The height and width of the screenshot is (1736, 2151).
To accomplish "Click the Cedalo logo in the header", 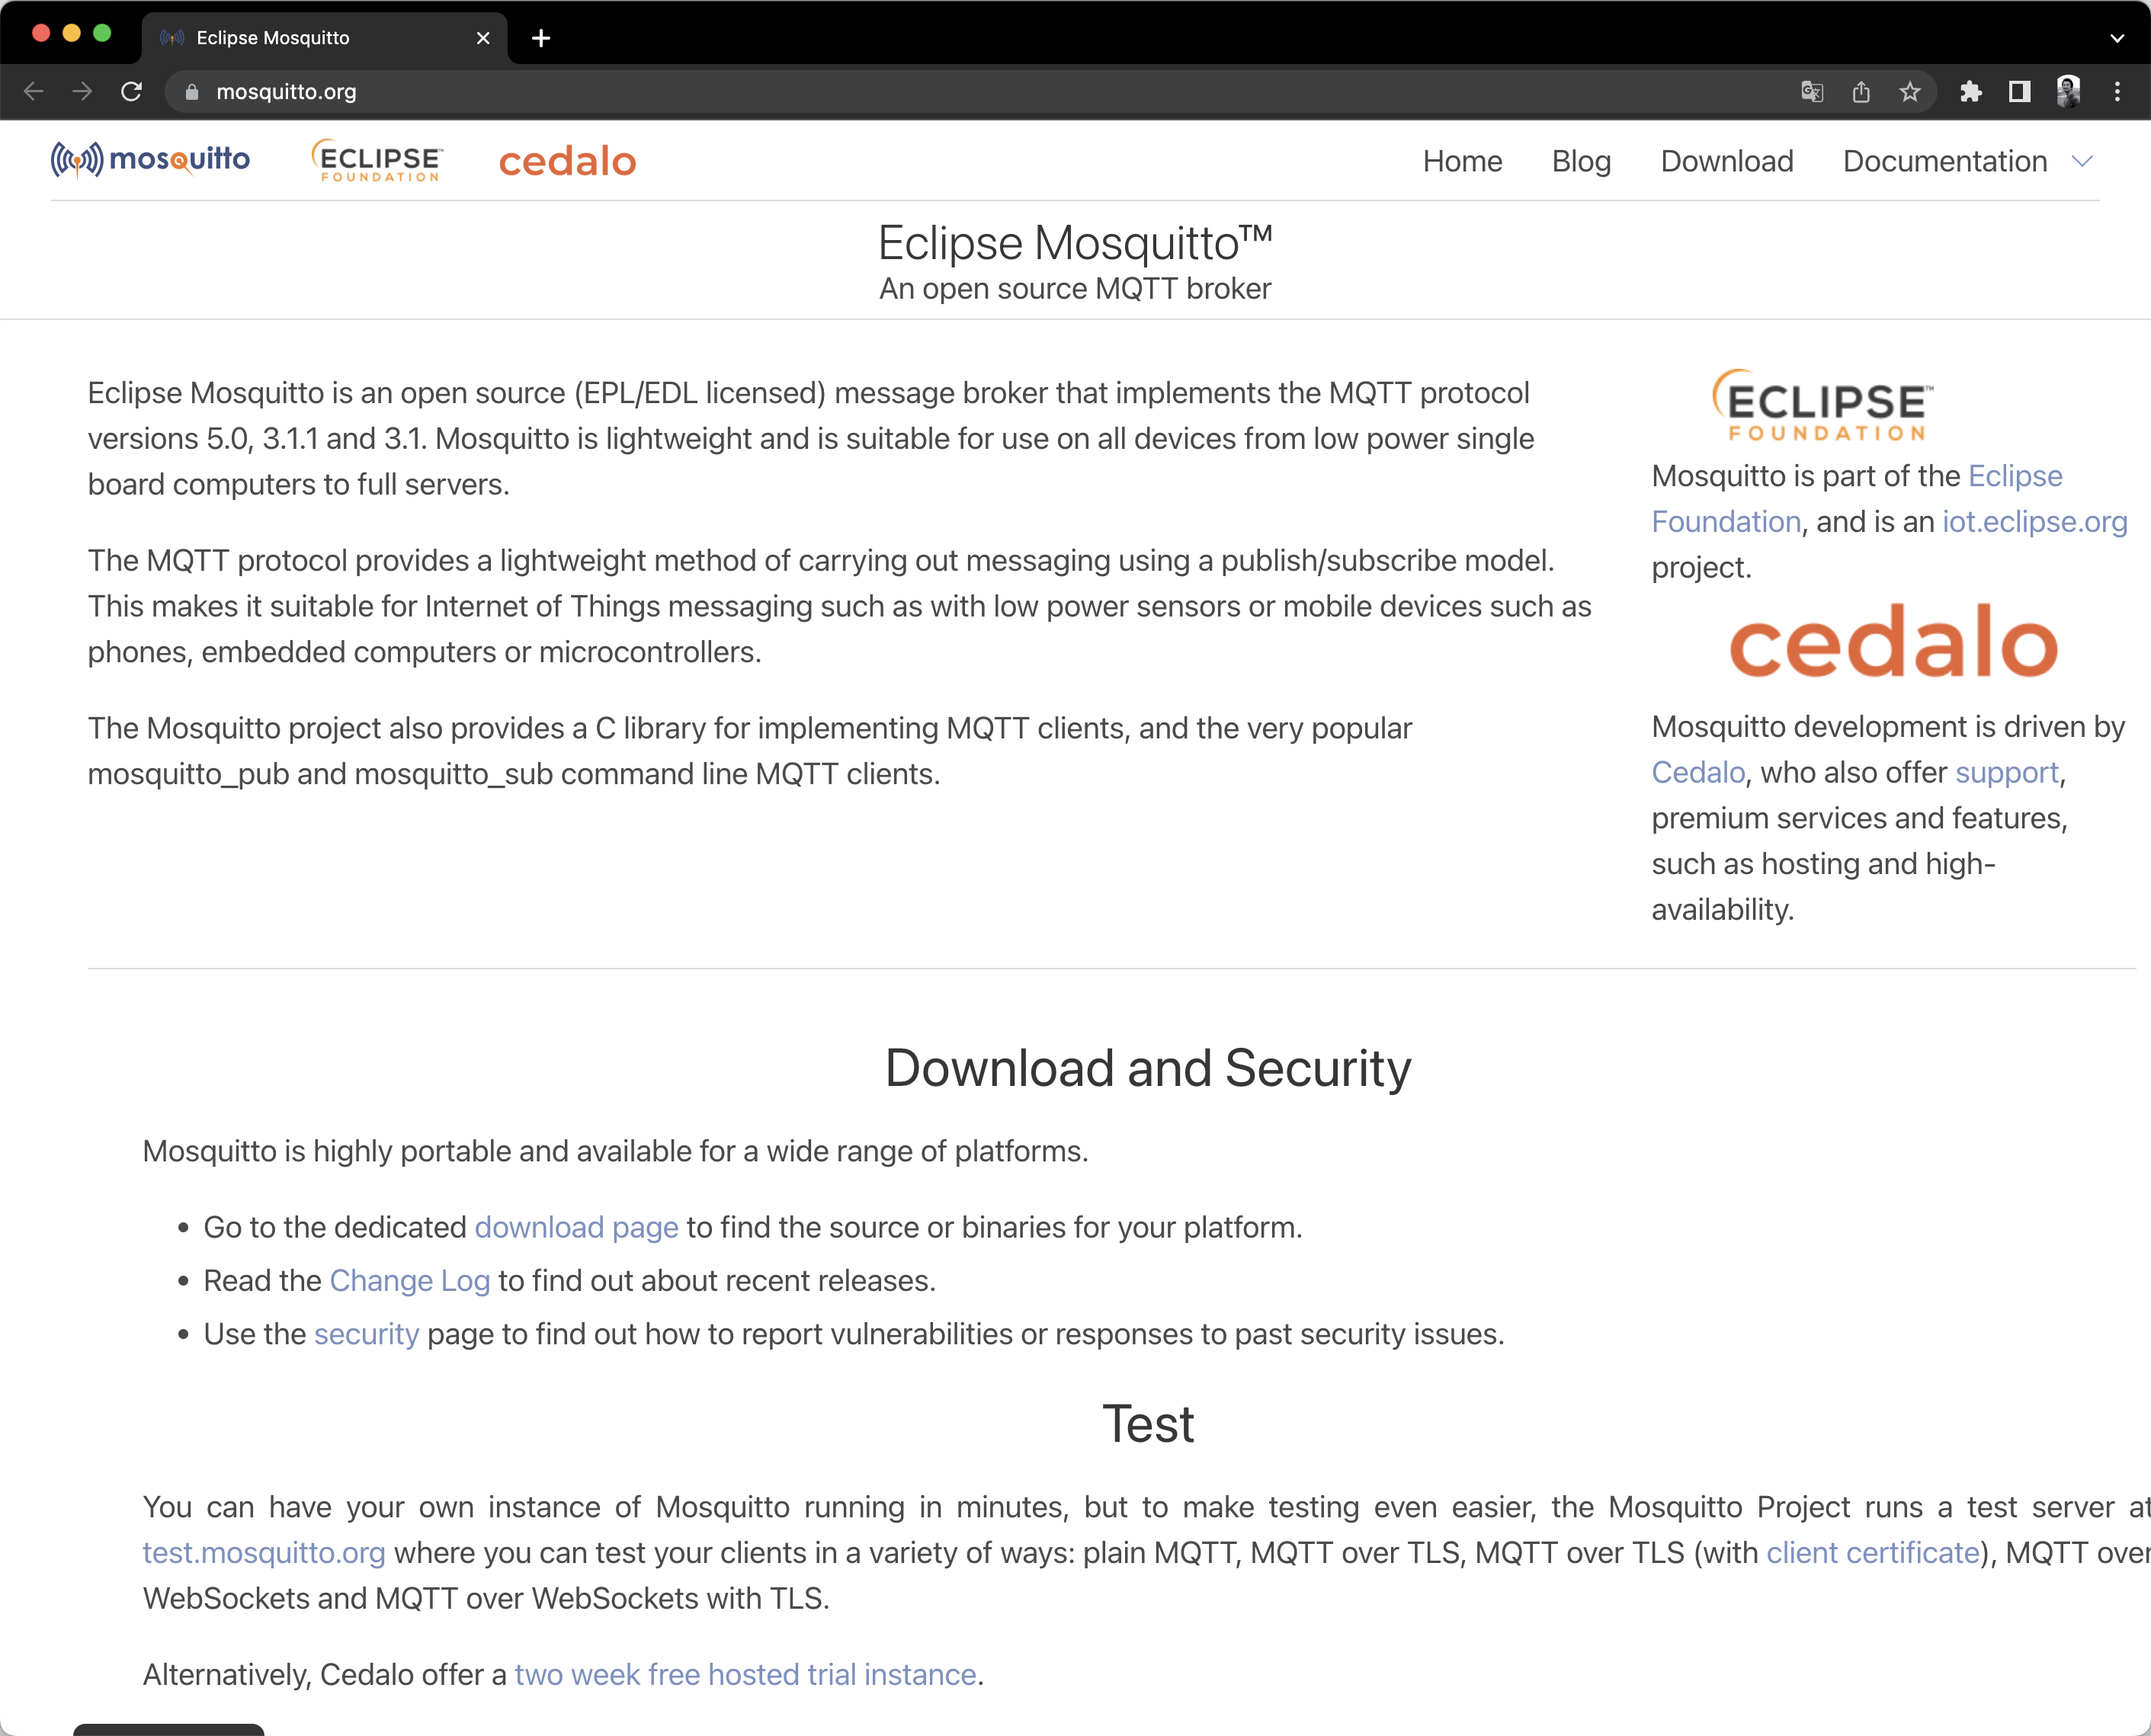I will (x=567, y=161).
